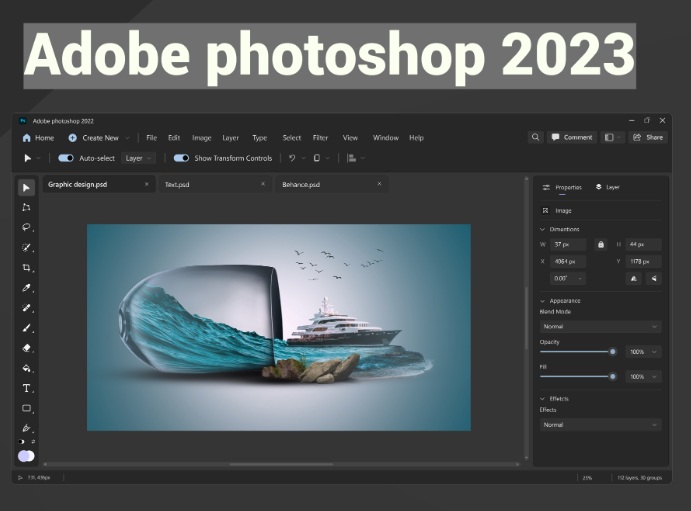Toggle the Auto-select switch
This screenshot has width=691, height=511.
click(x=66, y=158)
